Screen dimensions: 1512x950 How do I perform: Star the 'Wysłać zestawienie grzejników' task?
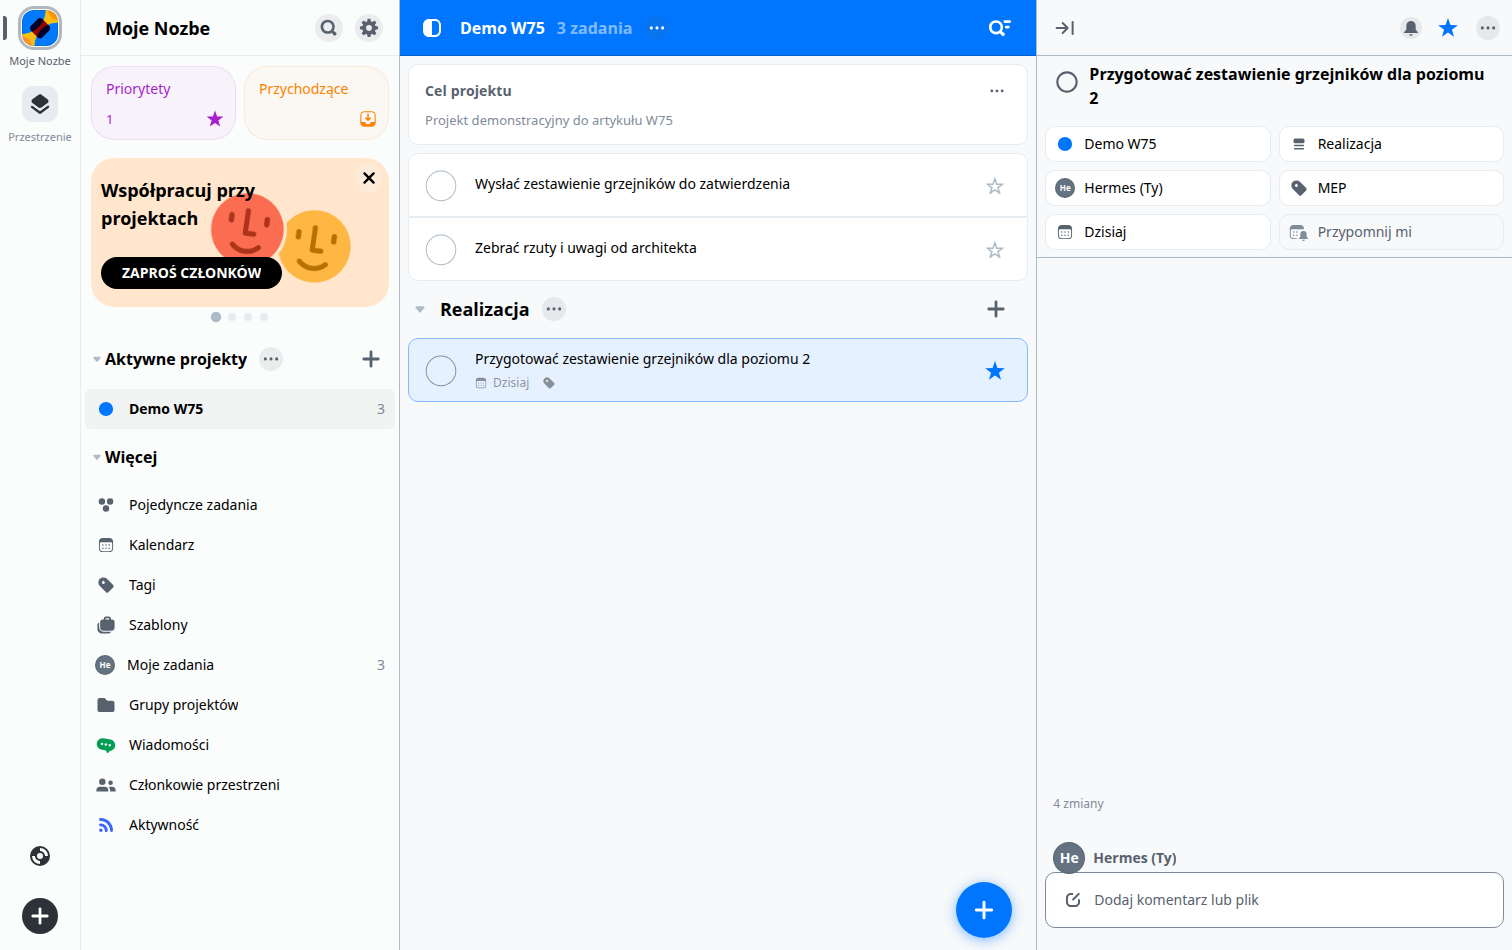click(995, 186)
